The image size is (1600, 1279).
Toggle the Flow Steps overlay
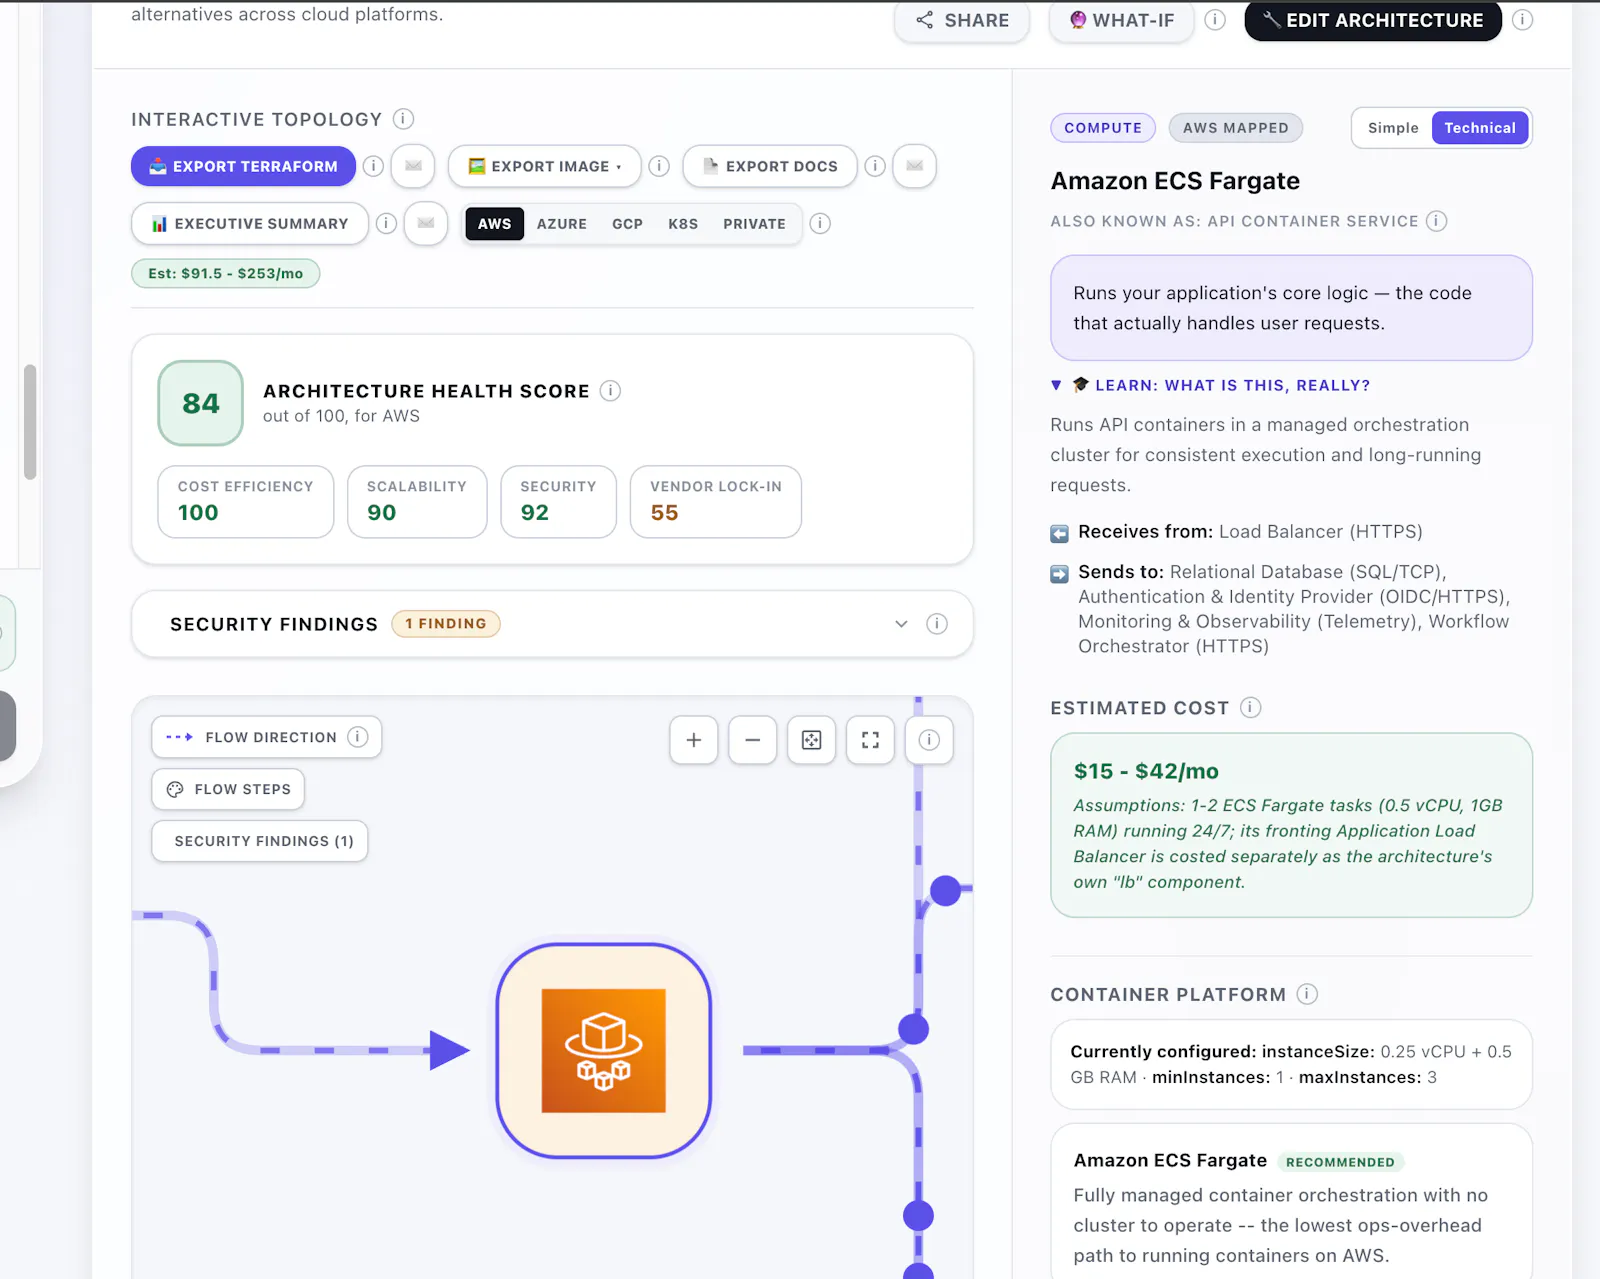point(228,789)
